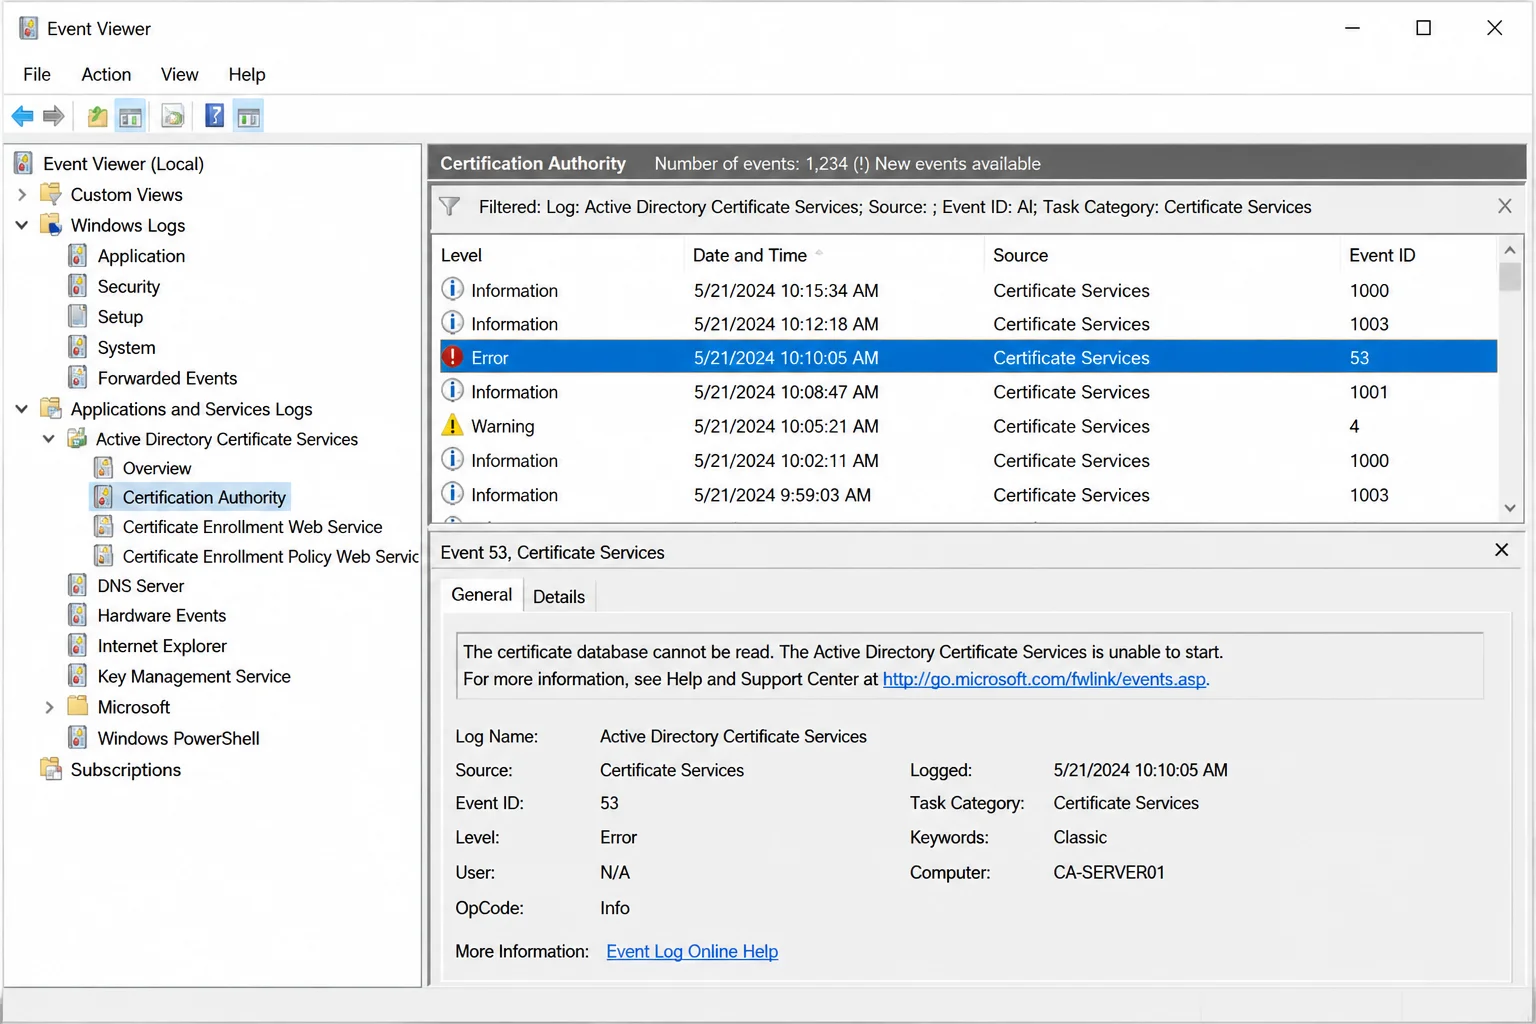Click the Information icon of the 10:15:34 AM event
The width and height of the screenshot is (1536, 1024).
coord(452,289)
